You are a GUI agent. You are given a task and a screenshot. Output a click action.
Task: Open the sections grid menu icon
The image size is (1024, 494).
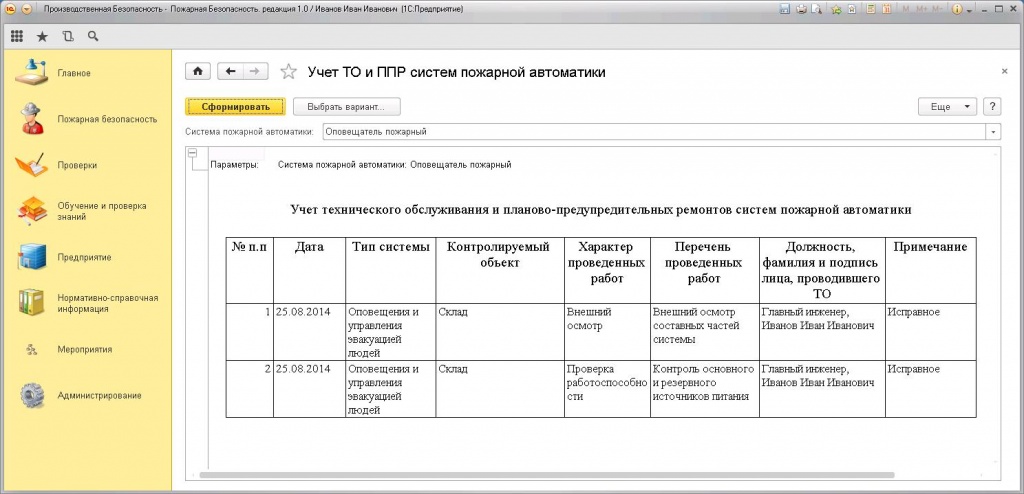click(16, 36)
